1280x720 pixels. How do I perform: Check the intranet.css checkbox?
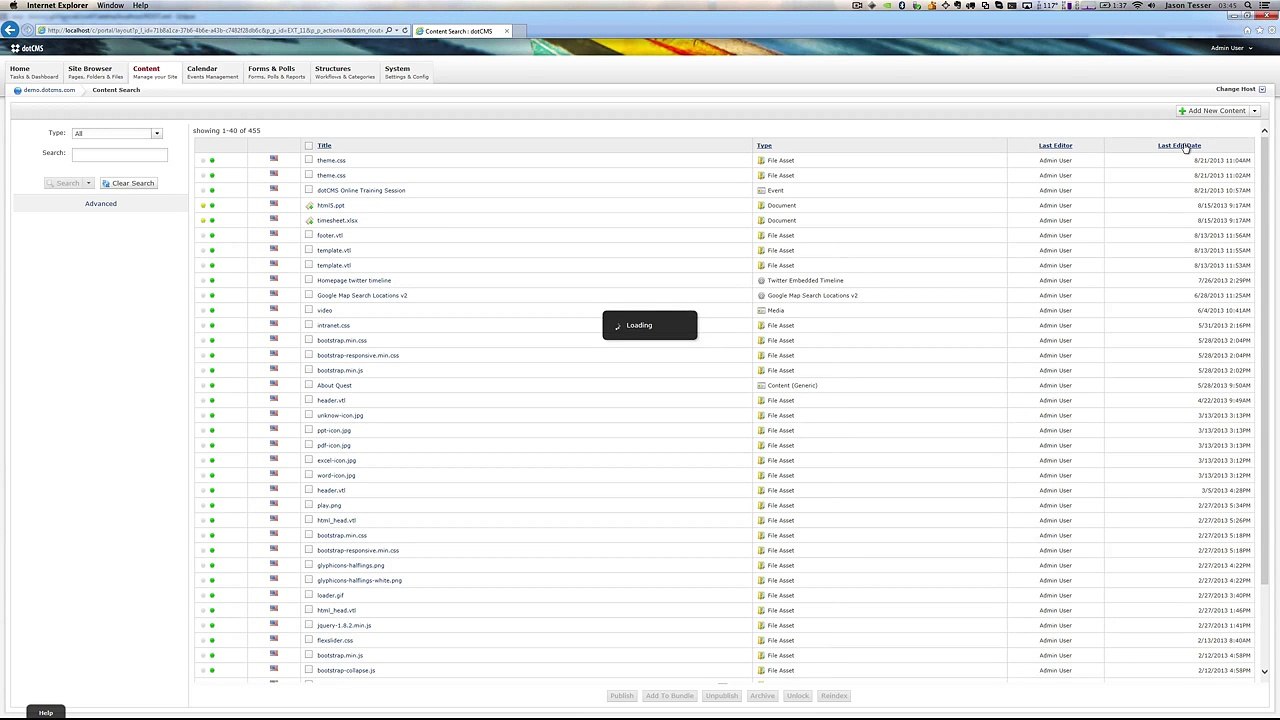pos(309,325)
